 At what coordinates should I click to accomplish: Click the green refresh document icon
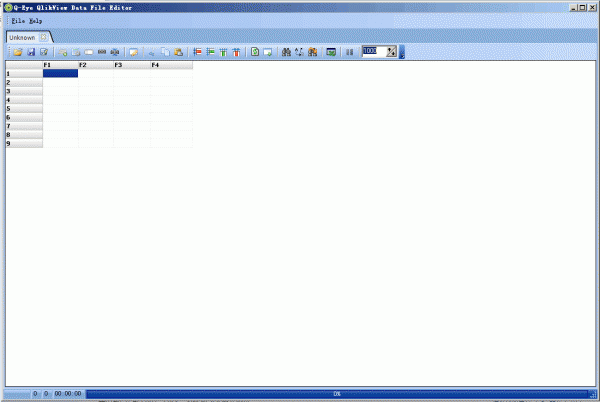[x=255, y=52]
